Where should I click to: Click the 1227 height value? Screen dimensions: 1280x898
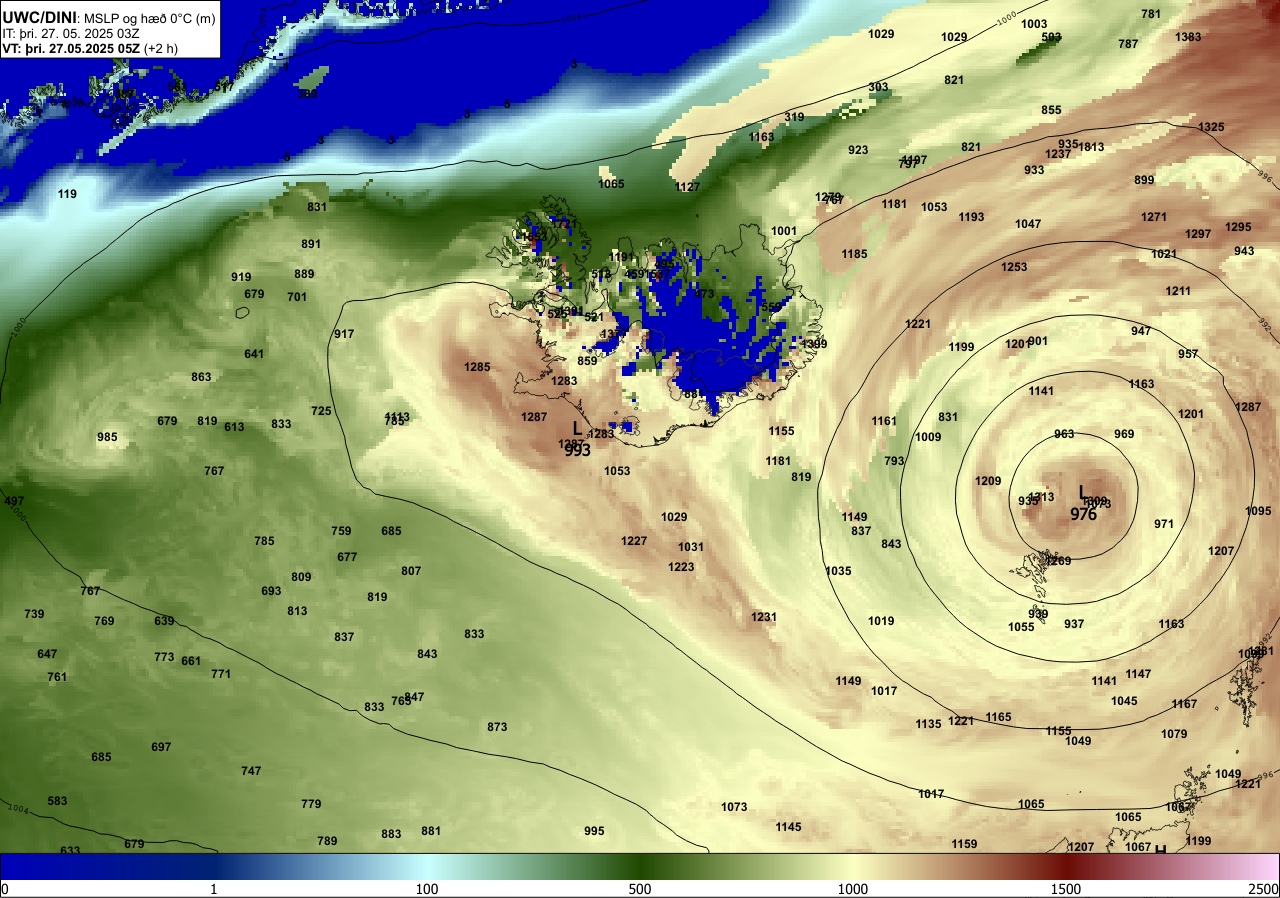click(634, 541)
